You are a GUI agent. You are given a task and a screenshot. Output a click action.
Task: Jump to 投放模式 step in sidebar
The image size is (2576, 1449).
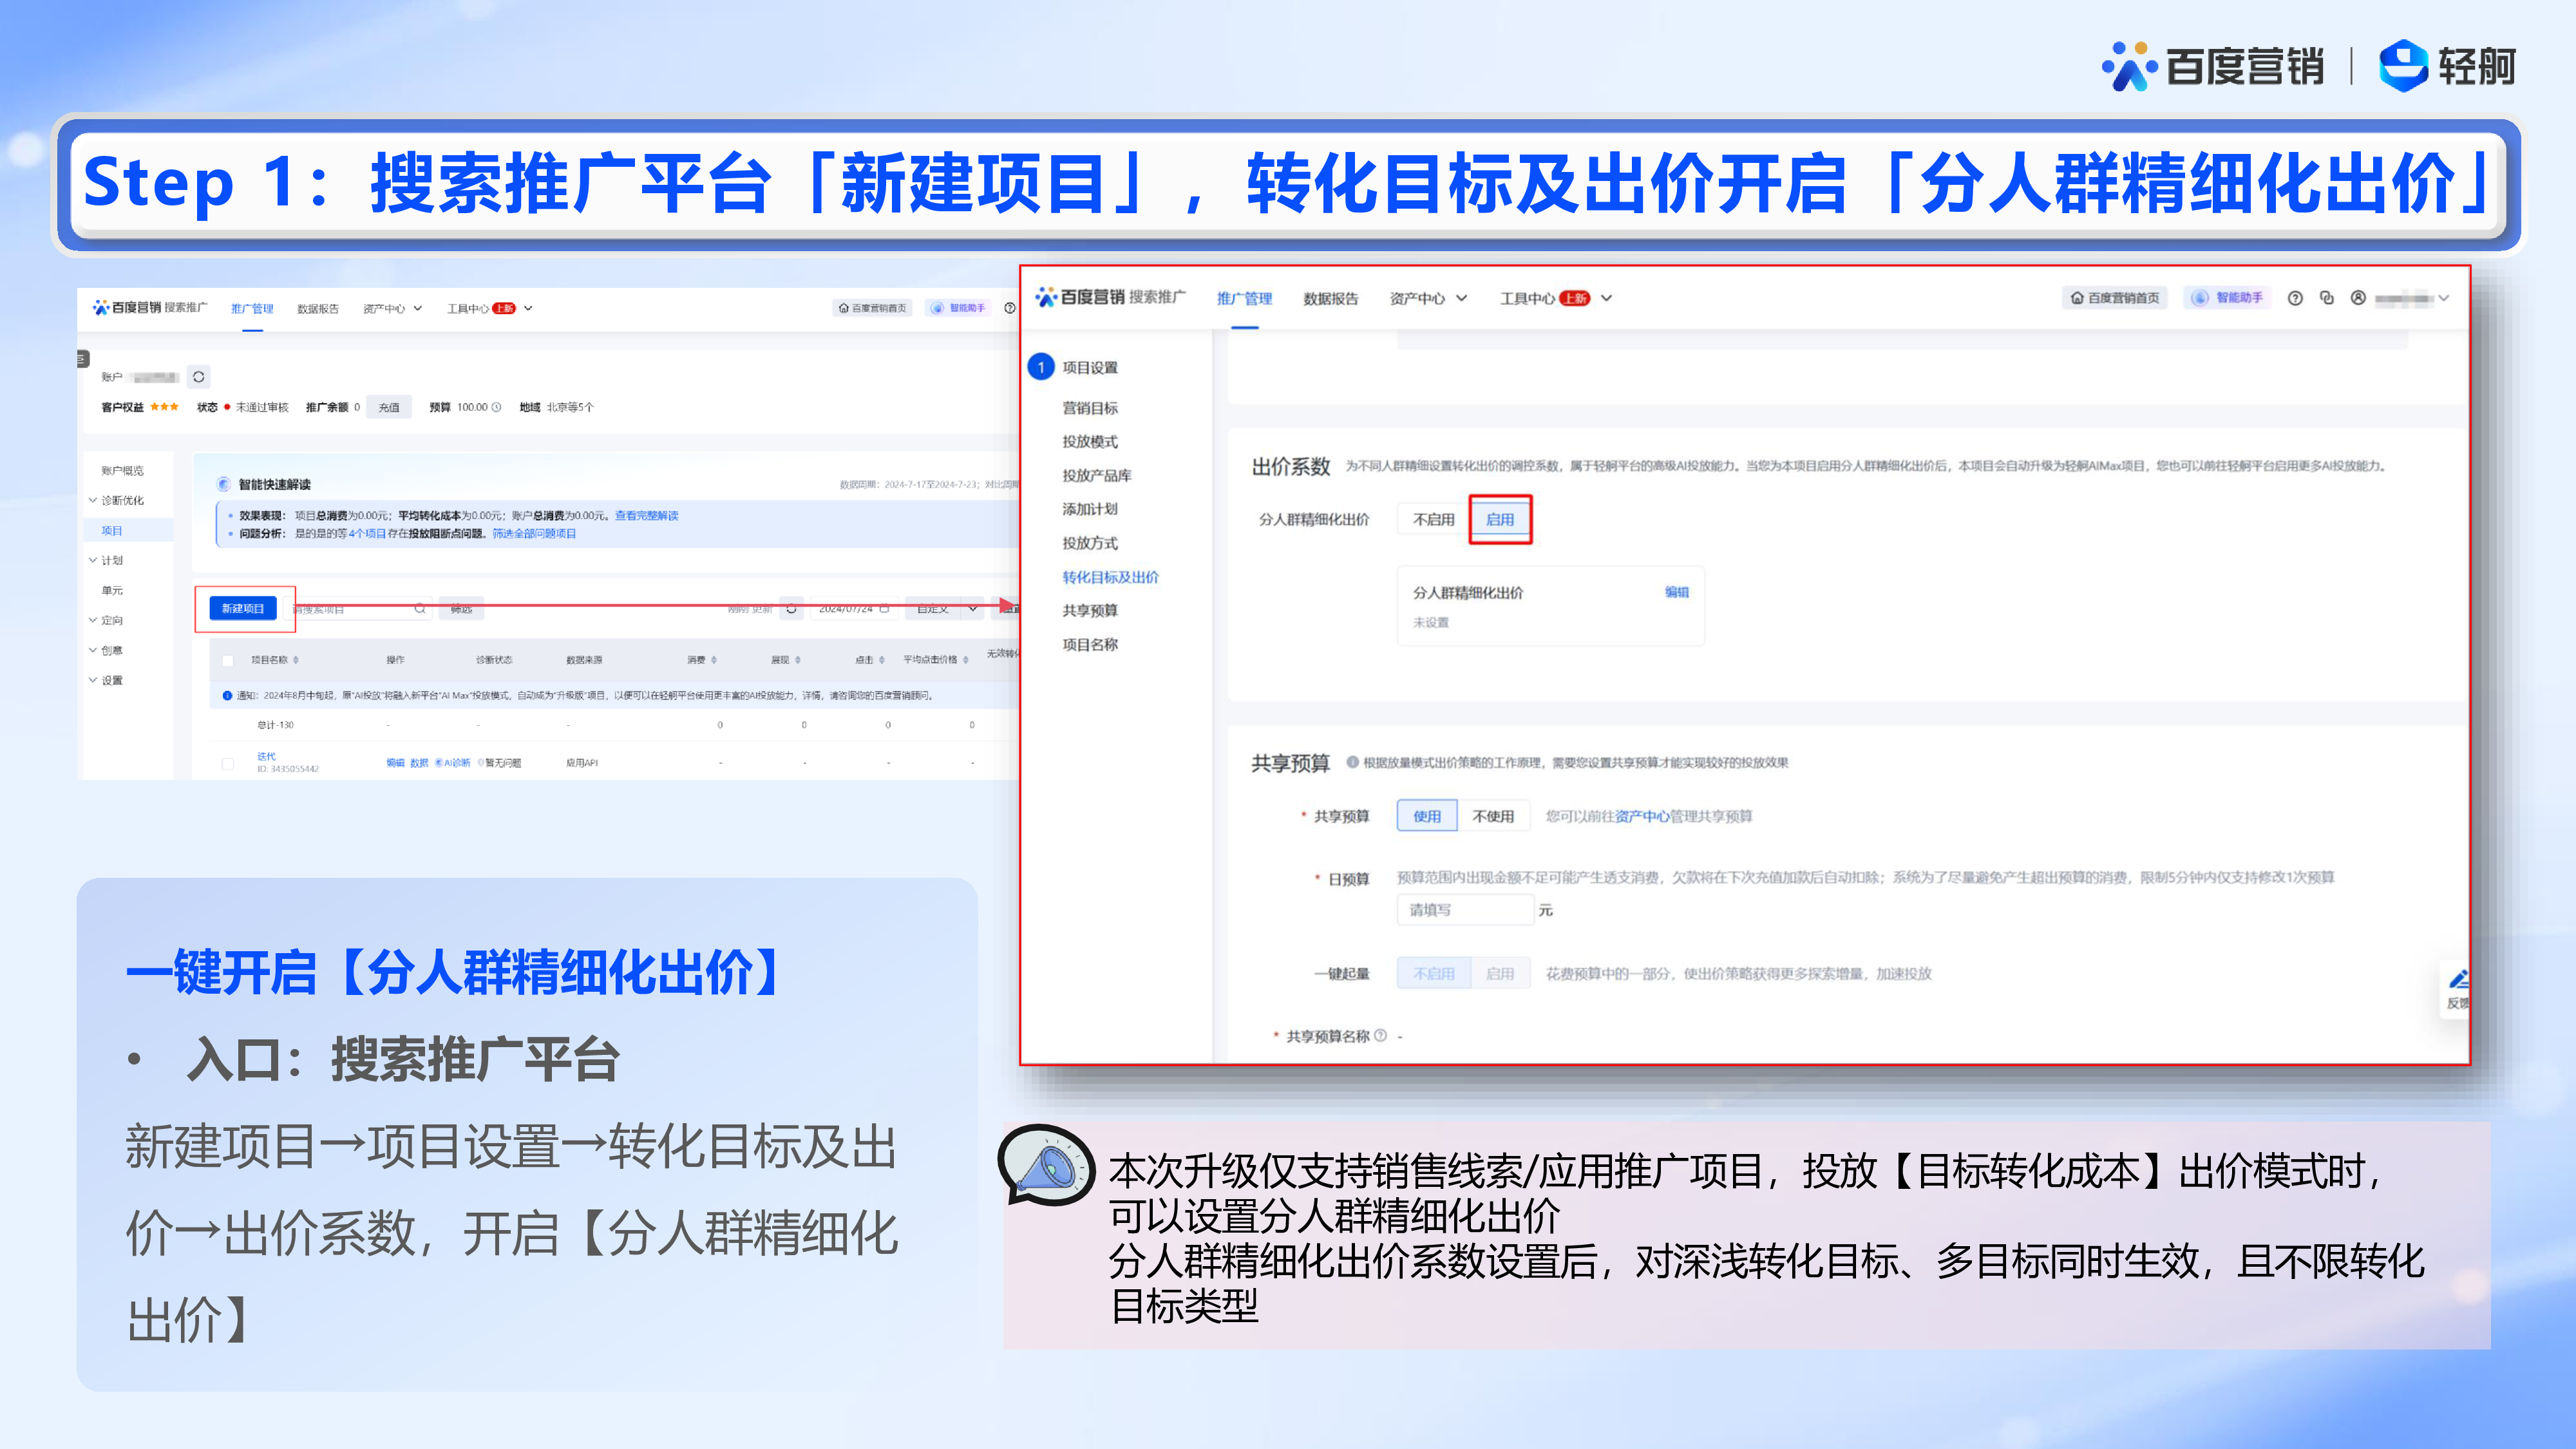point(1090,441)
